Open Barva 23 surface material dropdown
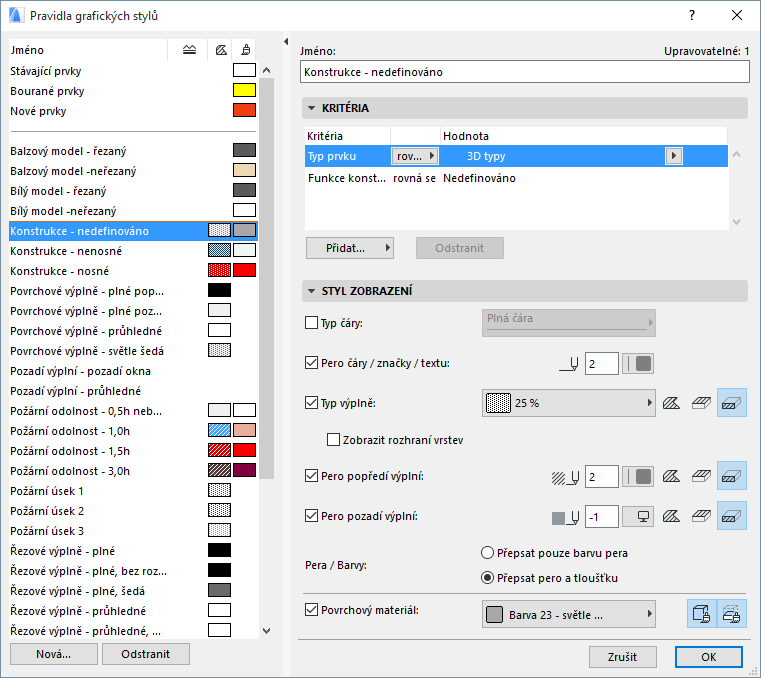The width and height of the screenshot is (761, 678). point(568,614)
